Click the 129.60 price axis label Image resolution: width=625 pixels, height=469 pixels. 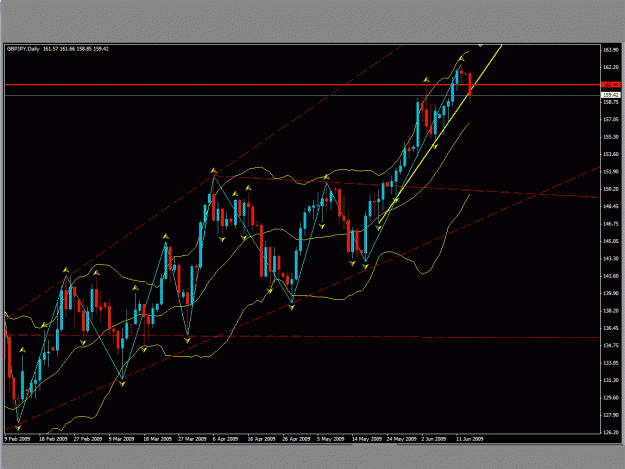coord(611,398)
